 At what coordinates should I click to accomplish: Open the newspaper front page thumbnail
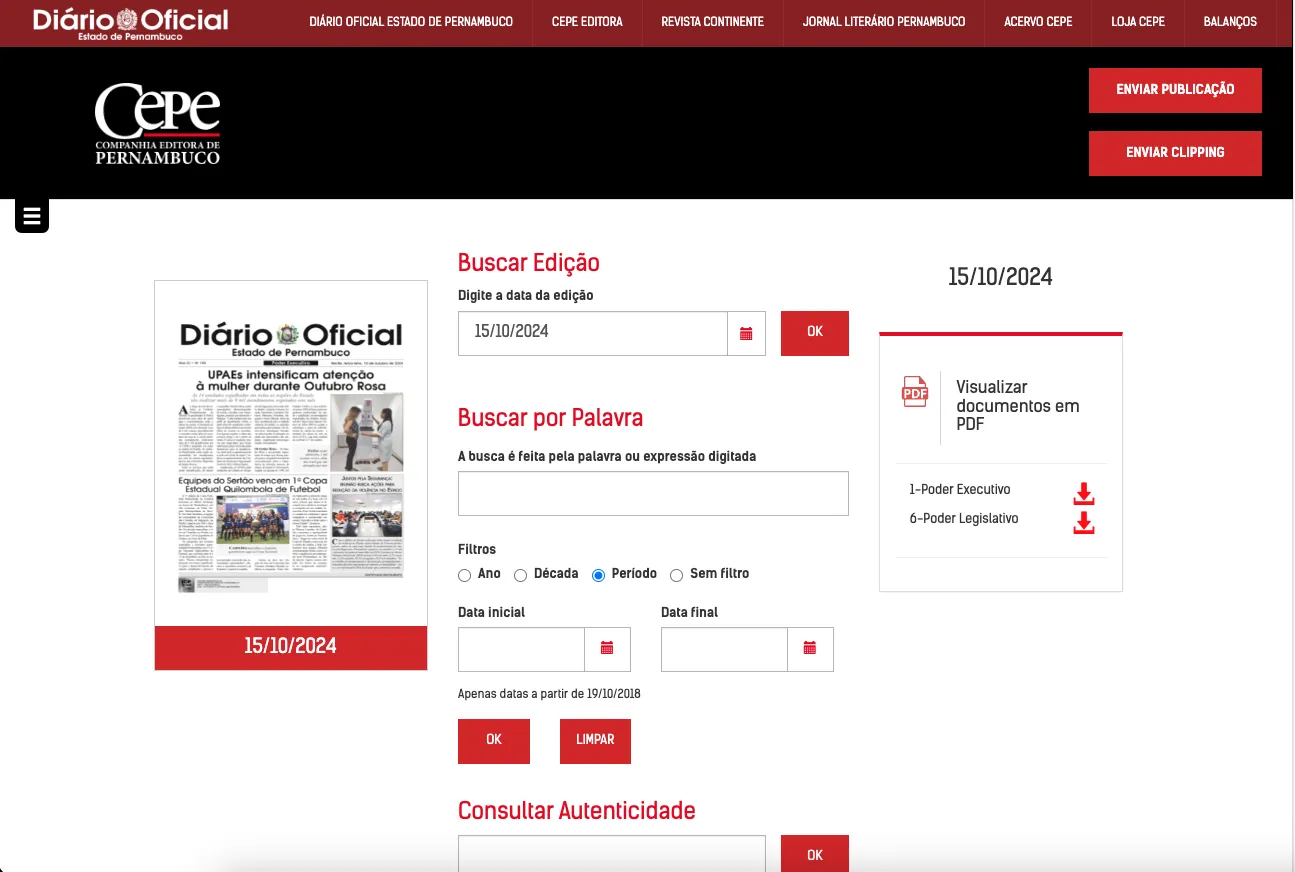click(x=291, y=453)
